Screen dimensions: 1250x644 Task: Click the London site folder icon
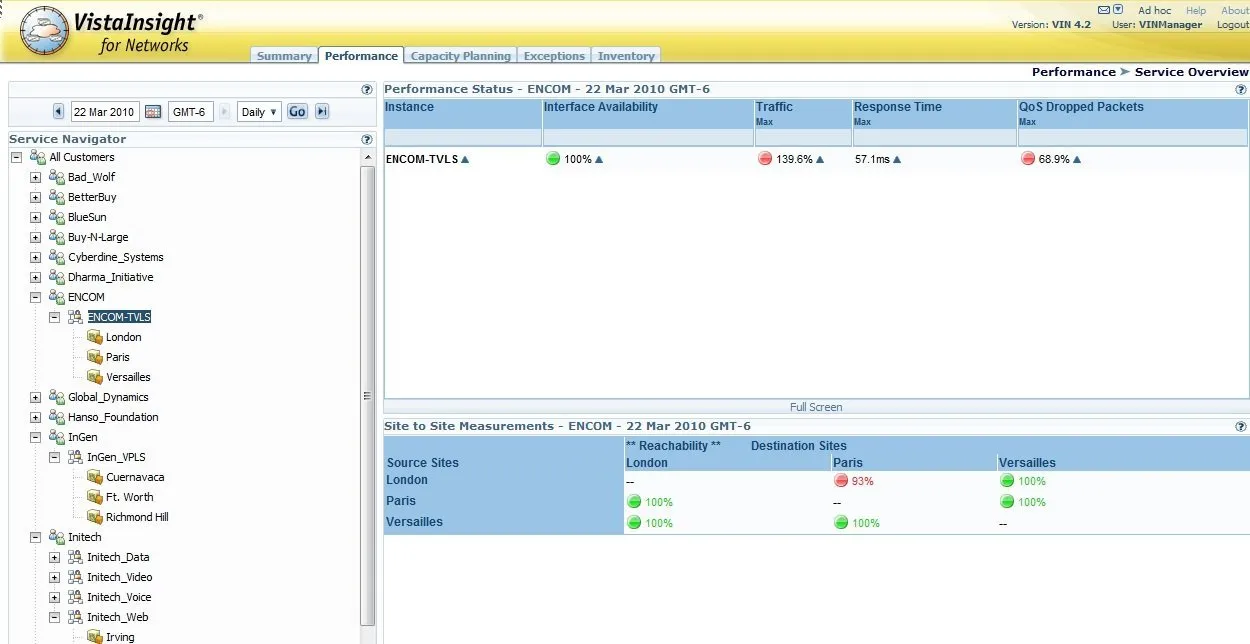coord(95,337)
